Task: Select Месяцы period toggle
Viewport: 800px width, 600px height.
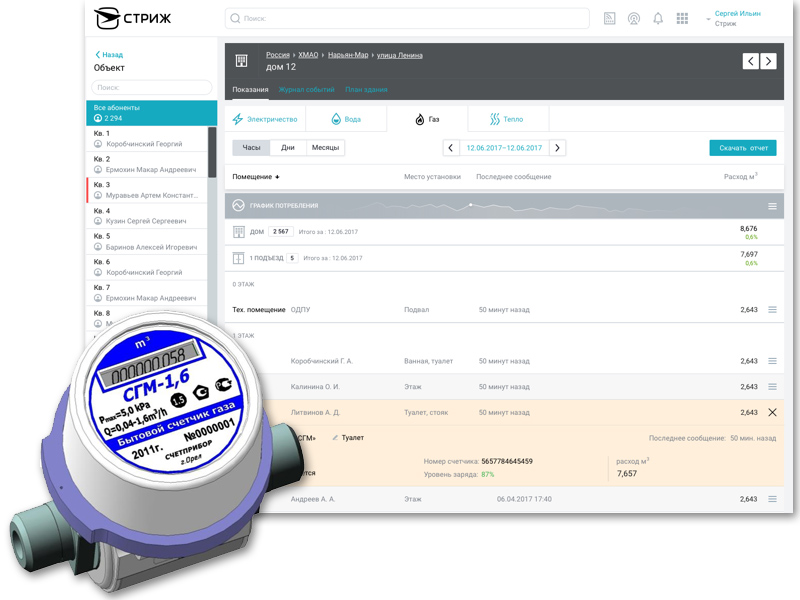Action: [x=326, y=147]
